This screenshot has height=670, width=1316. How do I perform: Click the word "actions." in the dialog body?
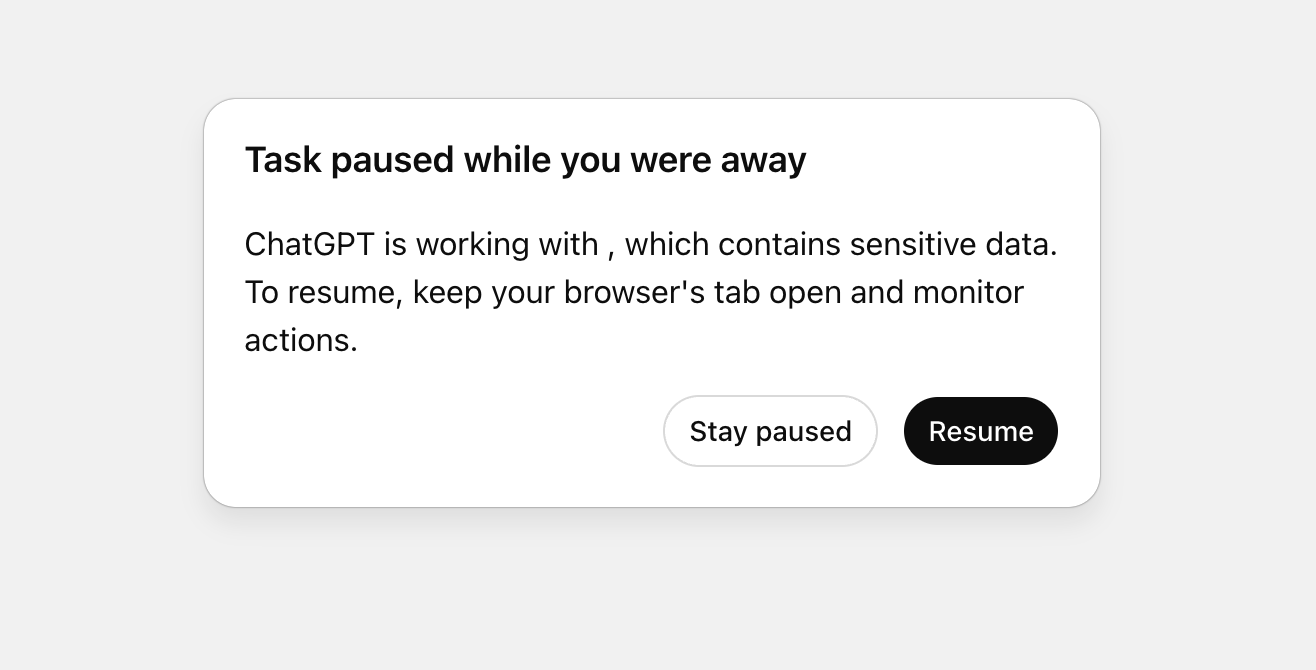tap(301, 340)
